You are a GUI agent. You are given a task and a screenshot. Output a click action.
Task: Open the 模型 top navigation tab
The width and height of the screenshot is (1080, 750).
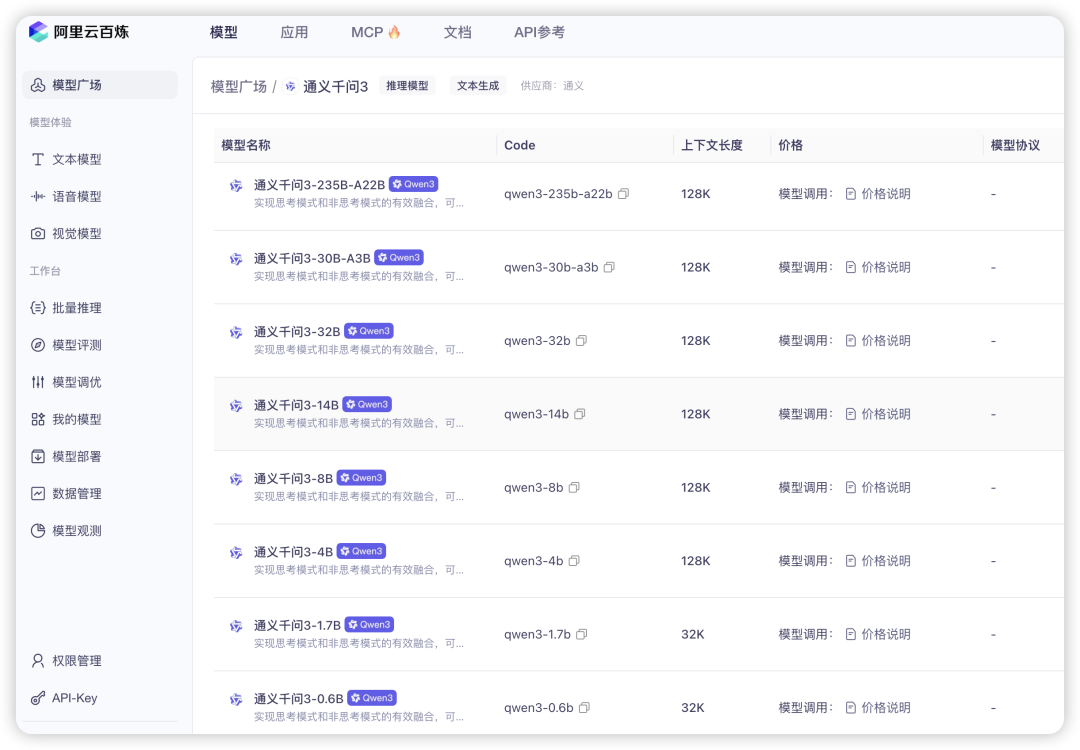pos(224,32)
